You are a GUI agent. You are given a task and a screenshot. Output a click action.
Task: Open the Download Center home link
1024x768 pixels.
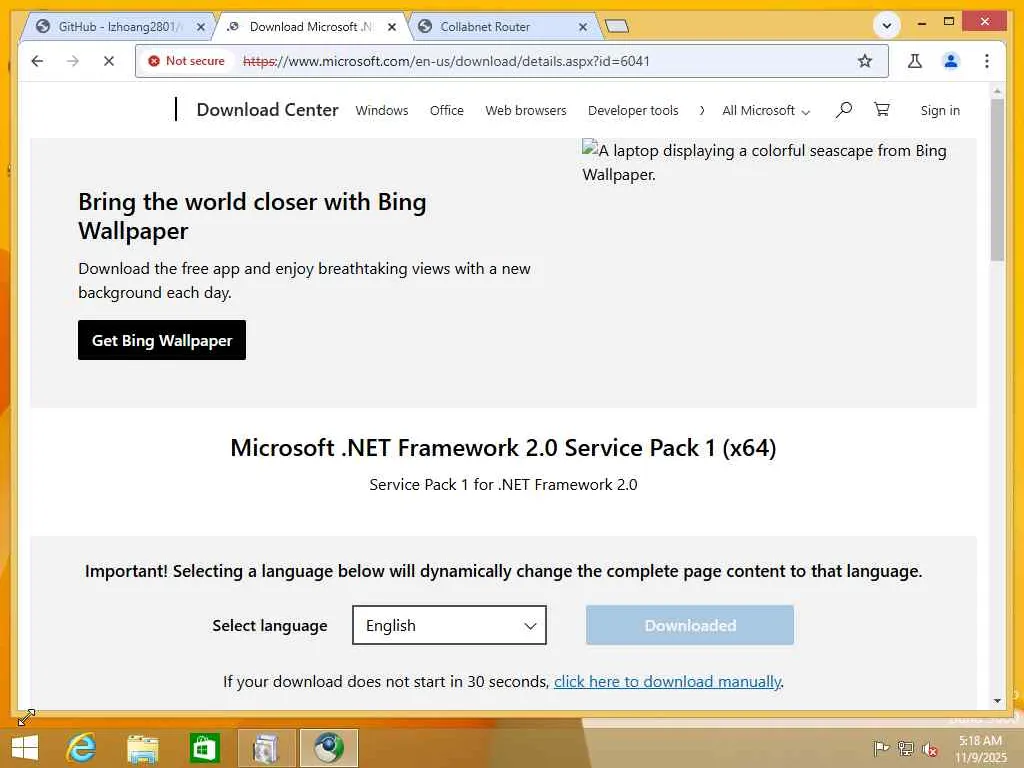pos(267,110)
